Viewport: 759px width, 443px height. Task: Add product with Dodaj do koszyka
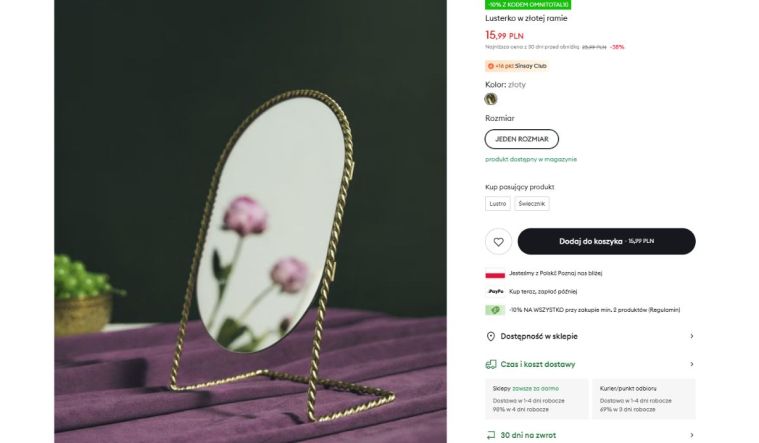click(607, 241)
